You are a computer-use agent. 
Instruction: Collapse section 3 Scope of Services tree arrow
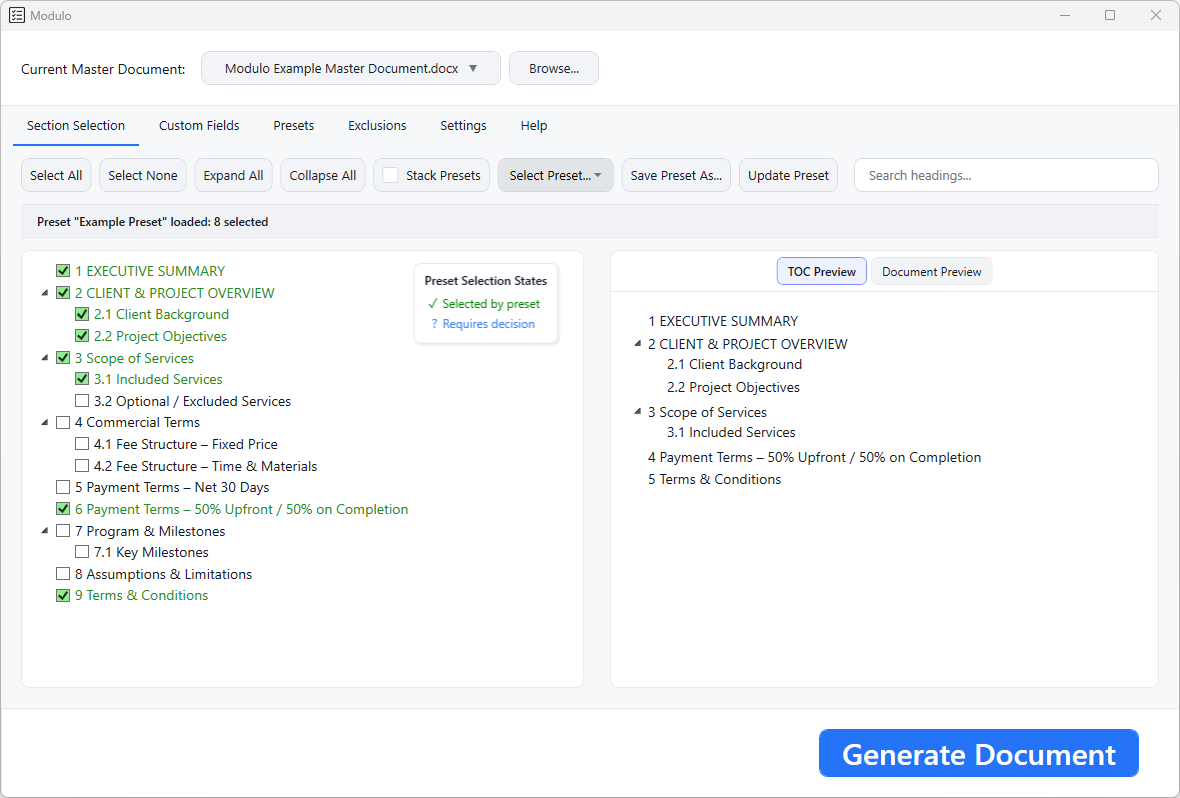pyautogui.click(x=45, y=358)
